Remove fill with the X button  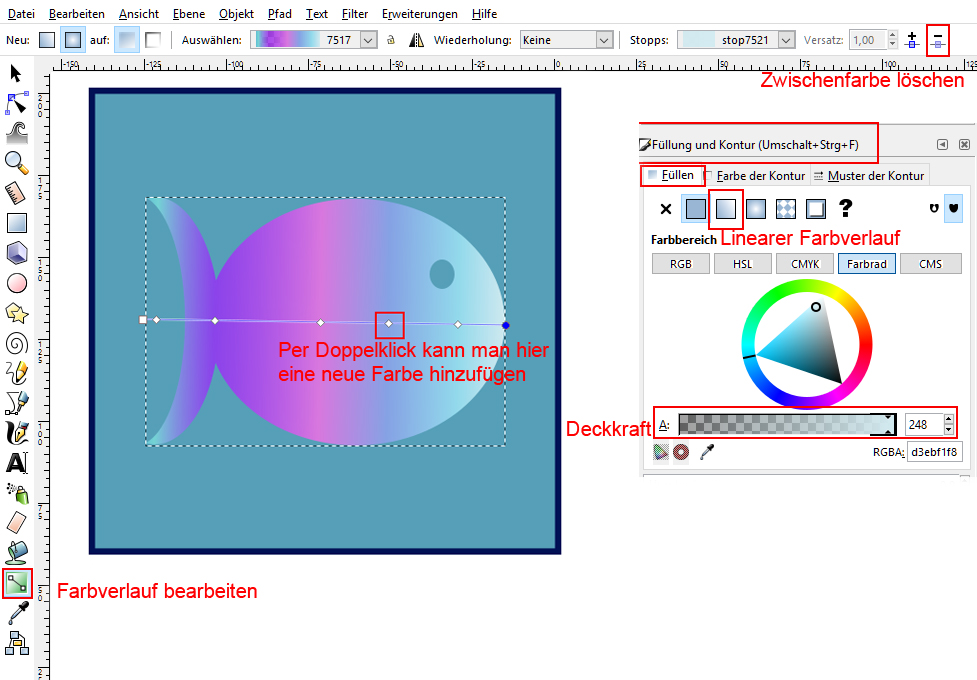pos(665,208)
